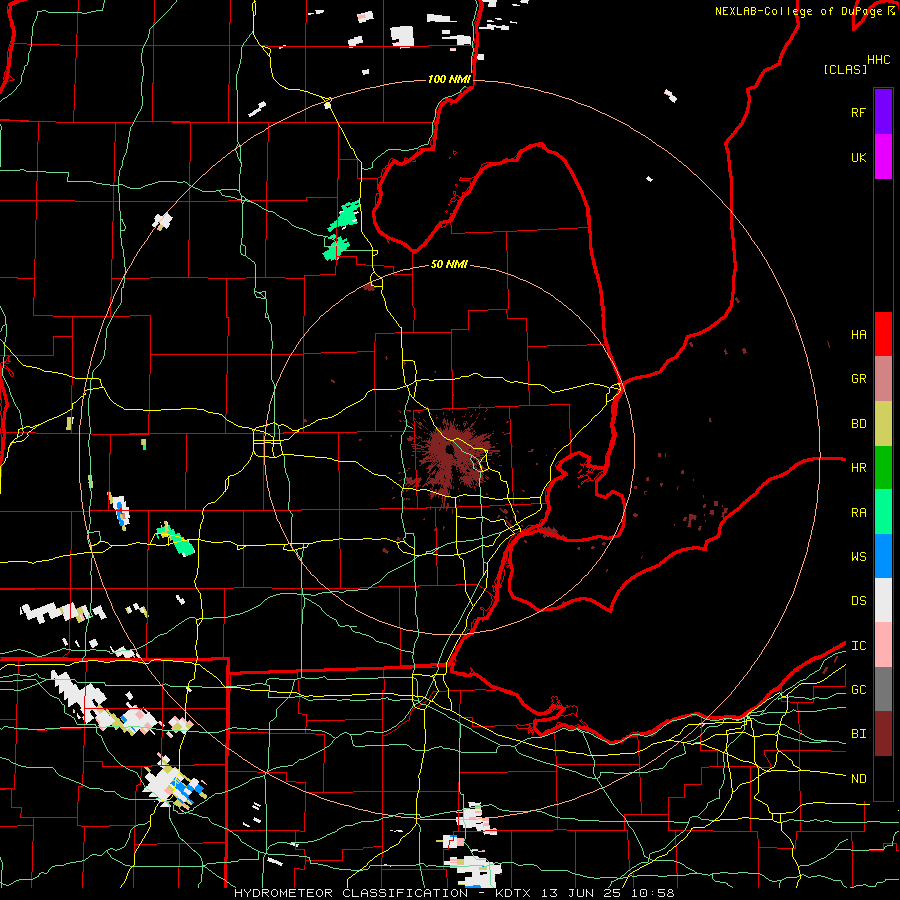Click the ND black legend swatch
Screen dimensions: 900x900
click(x=883, y=778)
